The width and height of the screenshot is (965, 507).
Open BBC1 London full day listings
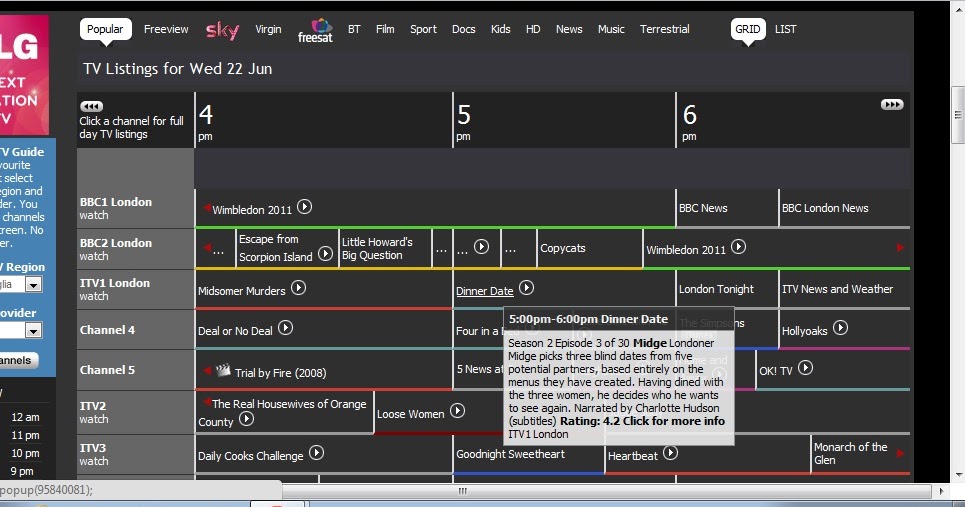[x=116, y=202]
